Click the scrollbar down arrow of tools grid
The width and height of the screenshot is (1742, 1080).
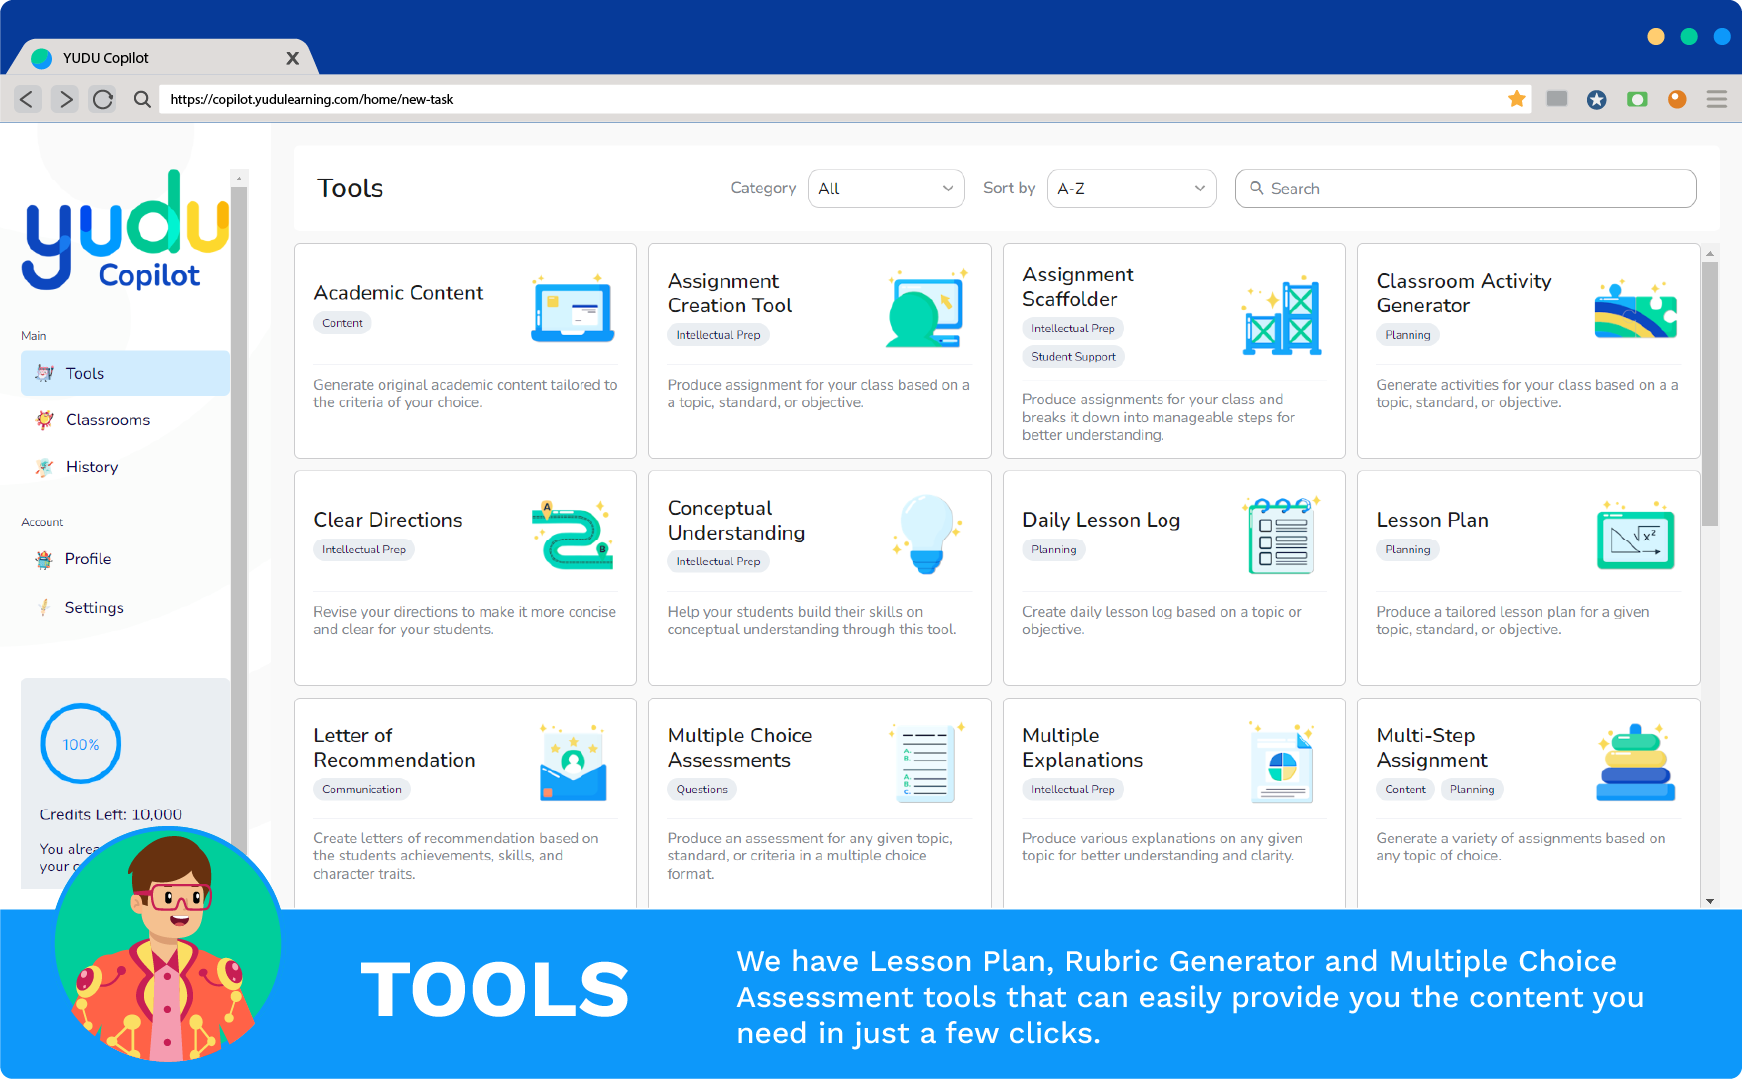pos(1710,901)
